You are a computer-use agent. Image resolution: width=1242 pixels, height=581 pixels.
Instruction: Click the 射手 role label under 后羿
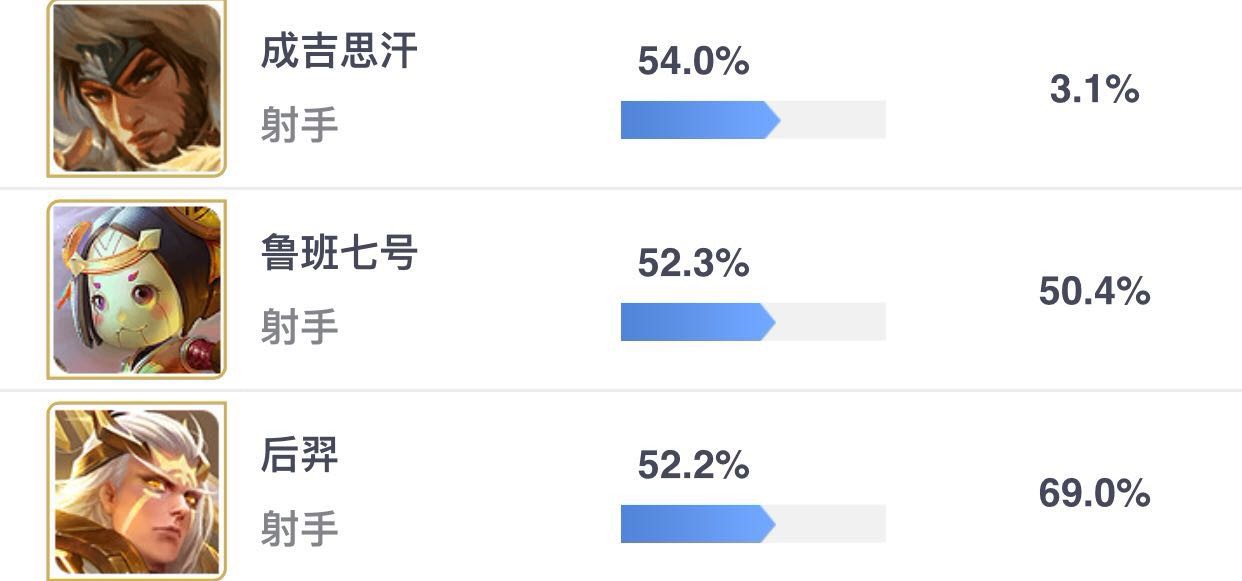coord(300,528)
